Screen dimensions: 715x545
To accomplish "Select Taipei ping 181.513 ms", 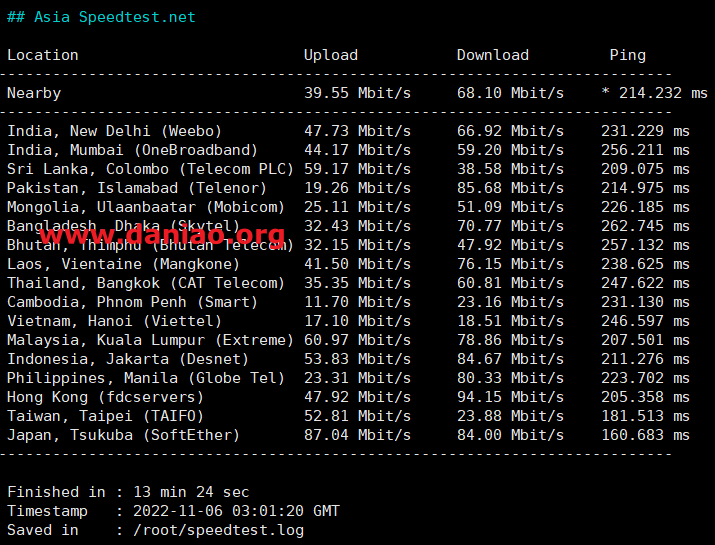I will (x=645, y=416).
